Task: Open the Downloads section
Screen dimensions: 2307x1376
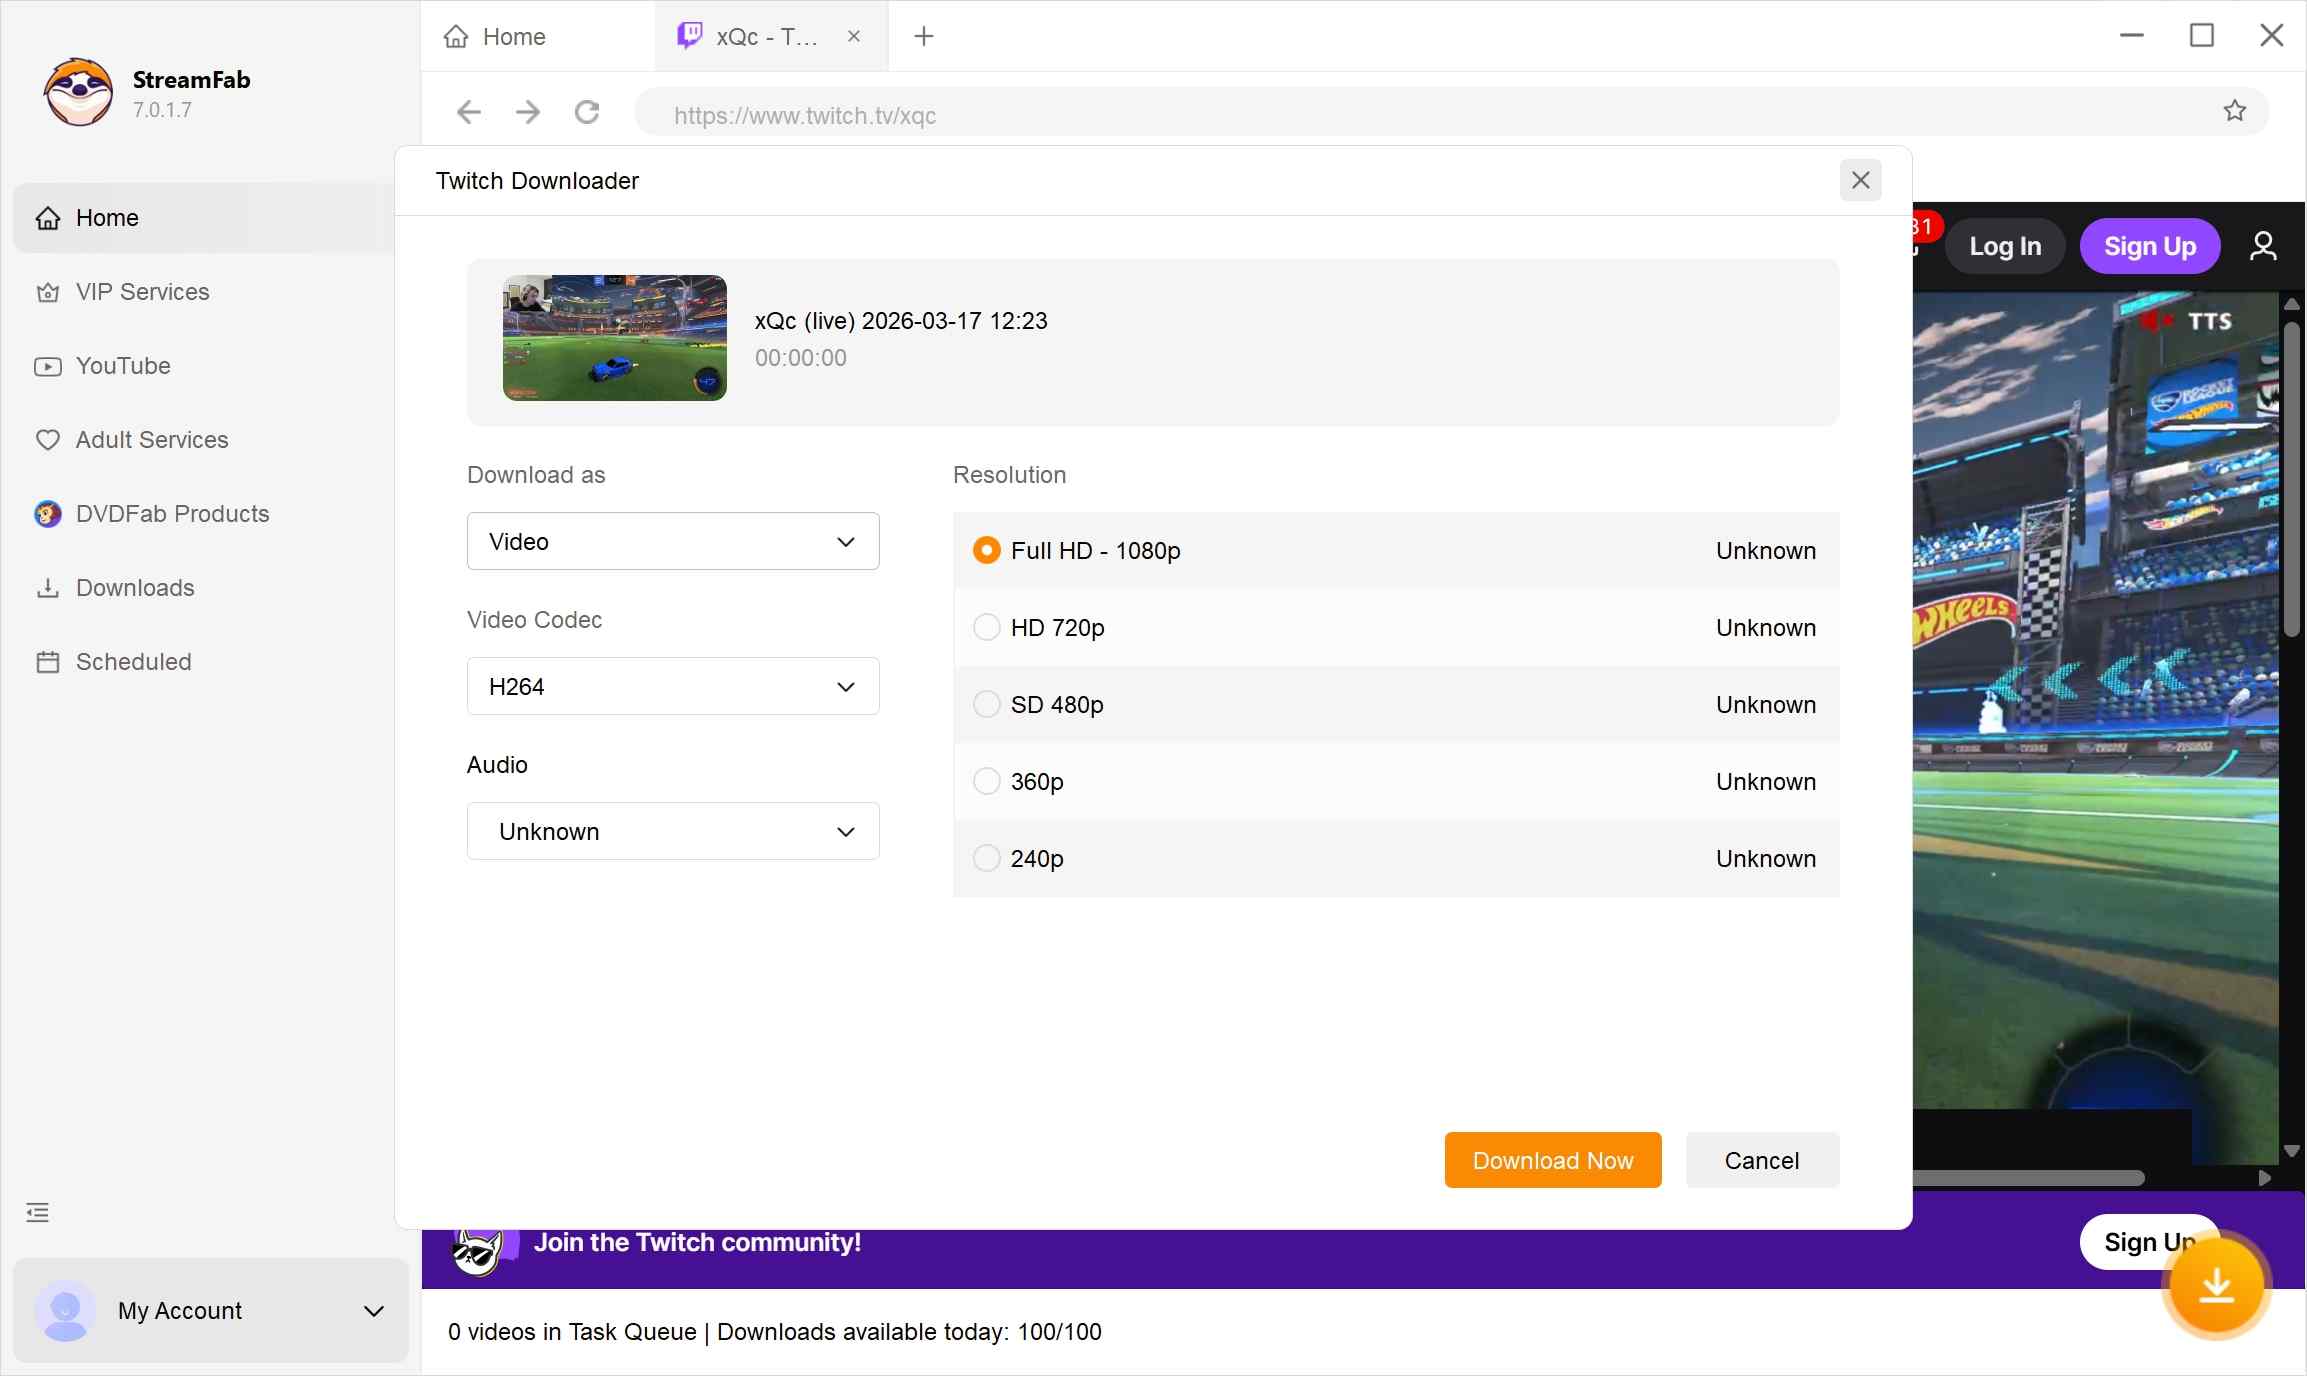Action: tap(134, 588)
